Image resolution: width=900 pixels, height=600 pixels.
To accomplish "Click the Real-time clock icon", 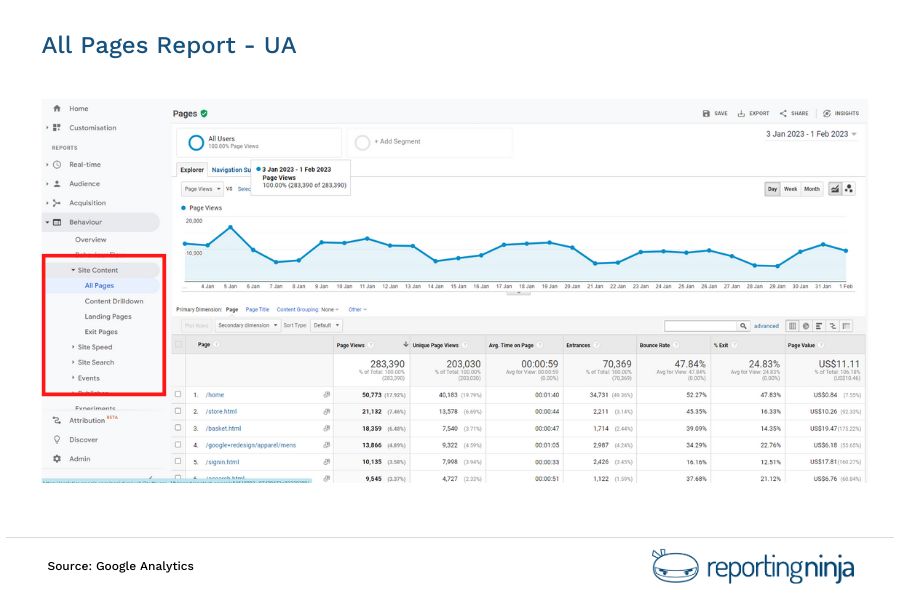I will (x=57, y=164).
